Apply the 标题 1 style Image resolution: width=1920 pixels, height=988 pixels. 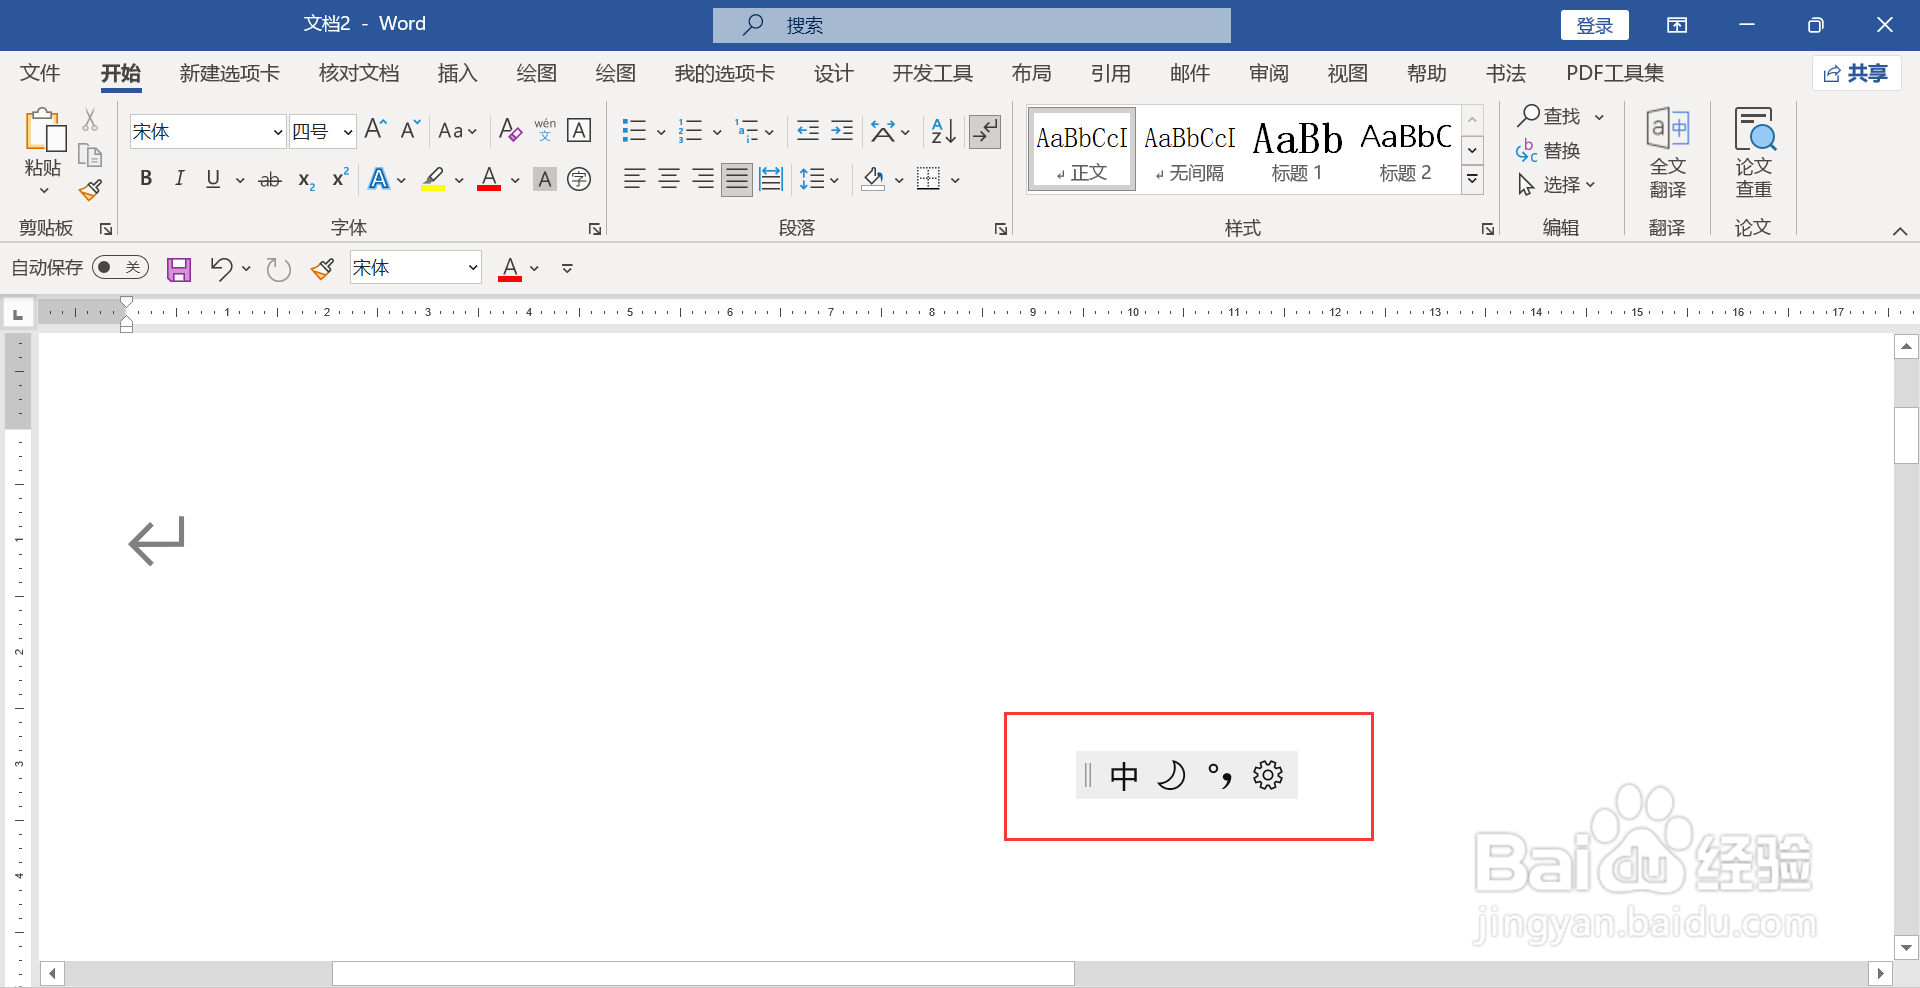click(1297, 150)
